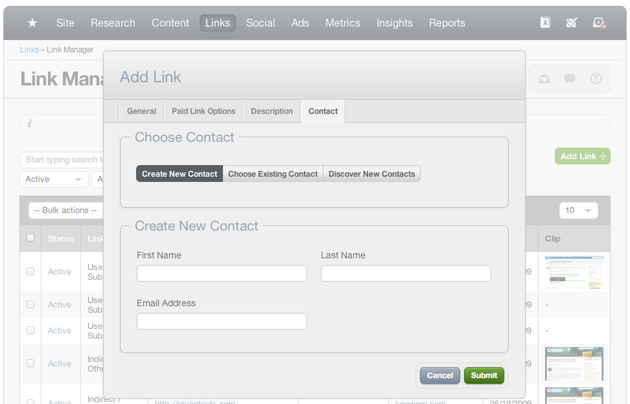
Task: Click the green Submit button
Action: (484, 375)
